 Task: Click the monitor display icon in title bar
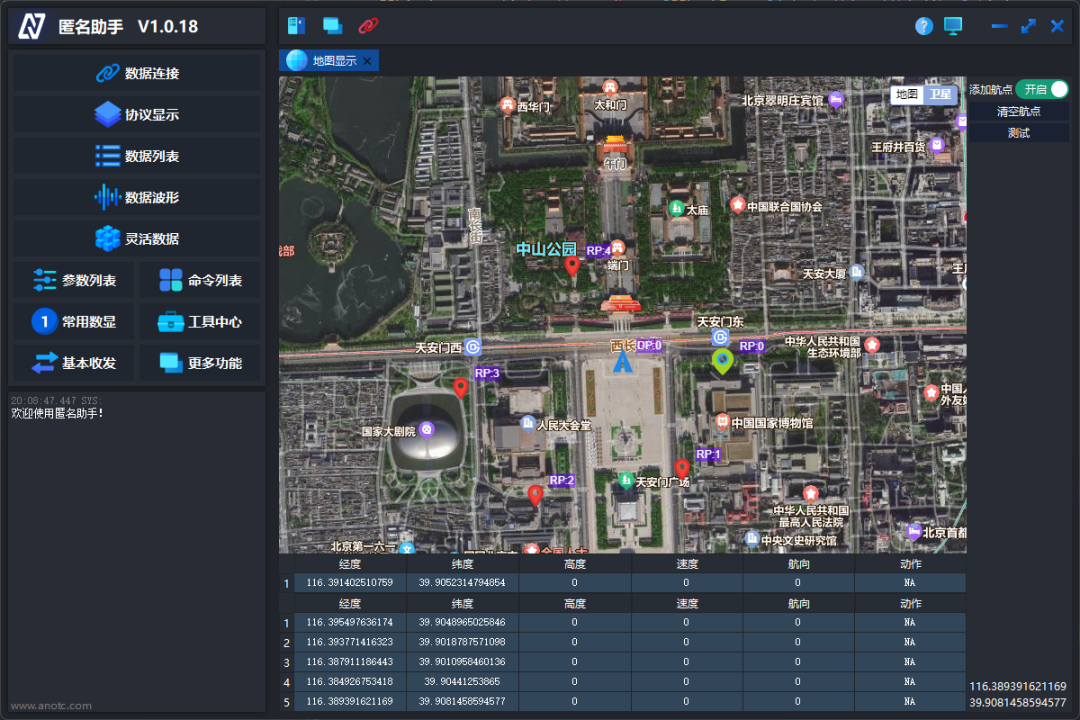(x=953, y=26)
